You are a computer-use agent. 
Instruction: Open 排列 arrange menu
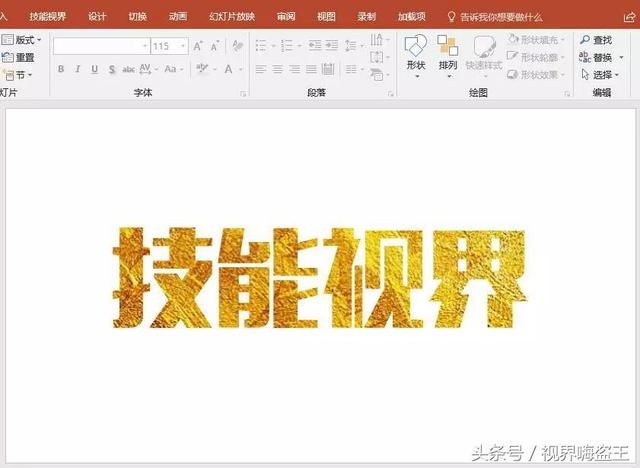(448, 57)
